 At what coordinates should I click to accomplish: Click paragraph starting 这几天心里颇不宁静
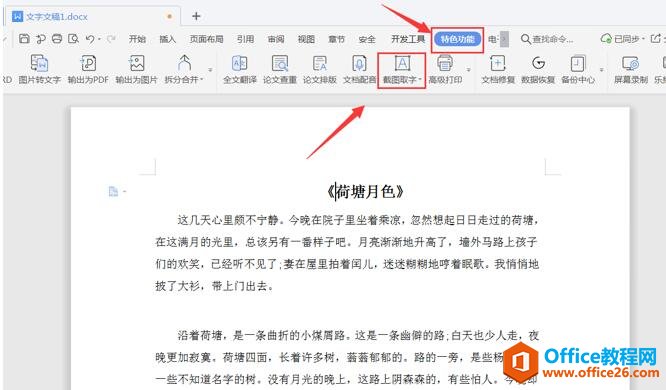point(347,253)
